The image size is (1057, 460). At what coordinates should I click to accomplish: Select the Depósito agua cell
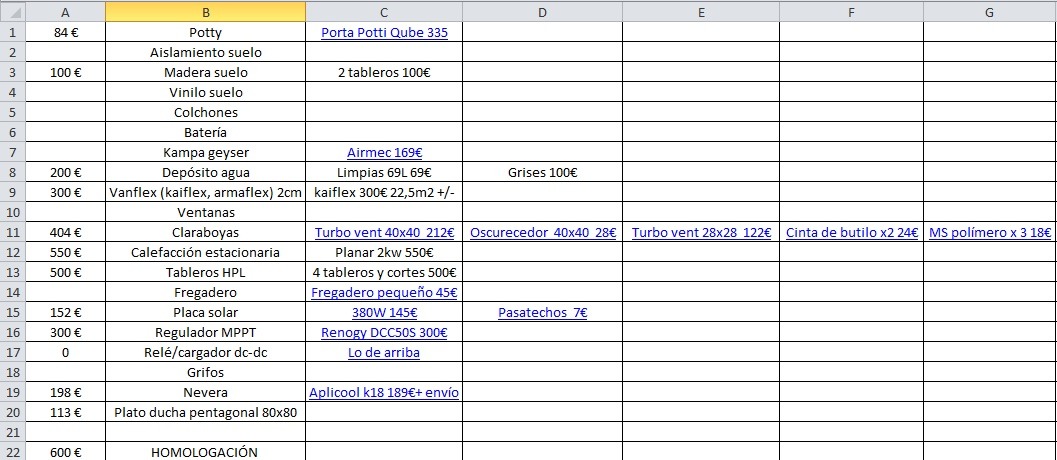click(206, 172)
